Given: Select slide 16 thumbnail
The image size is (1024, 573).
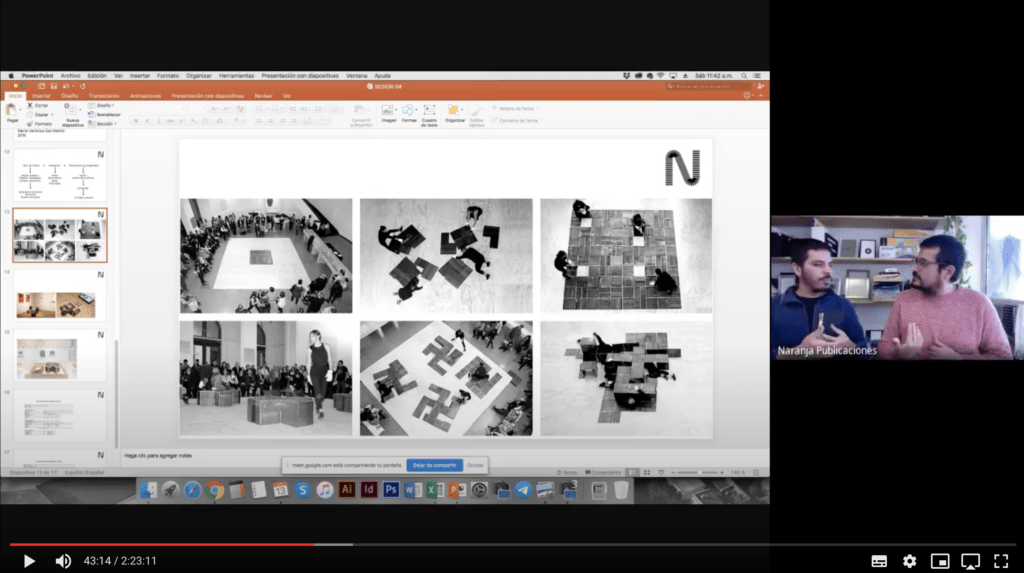Looking at the screenshot, I should coord(59,416).
